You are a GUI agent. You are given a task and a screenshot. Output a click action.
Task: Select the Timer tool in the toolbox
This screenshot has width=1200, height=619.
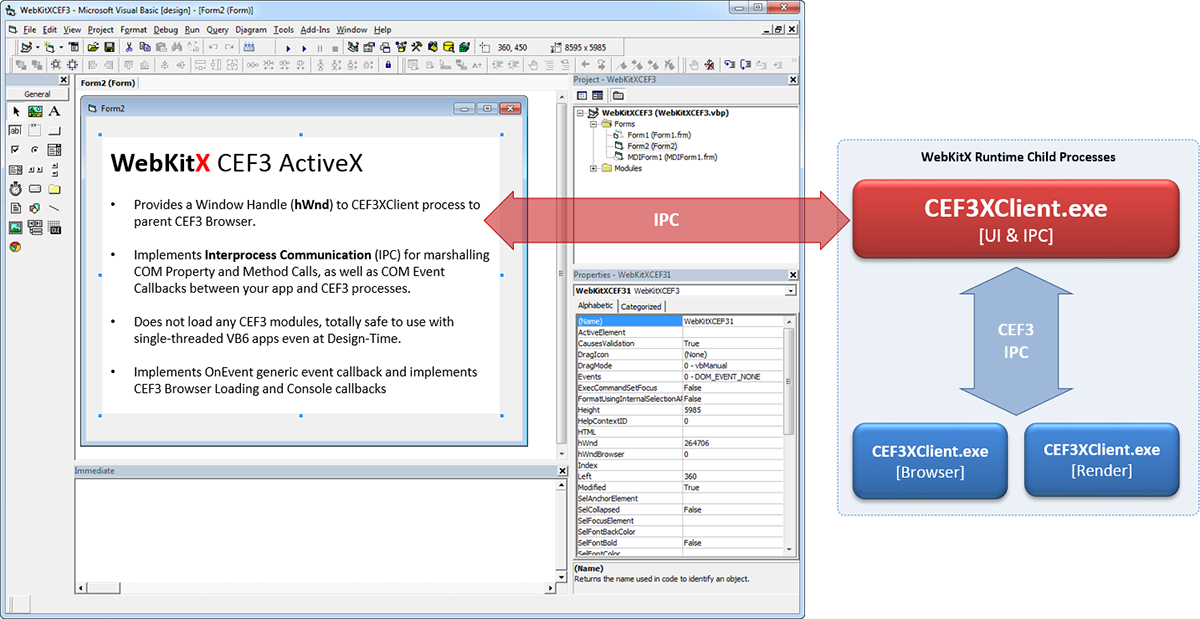(x=16, y=188)
